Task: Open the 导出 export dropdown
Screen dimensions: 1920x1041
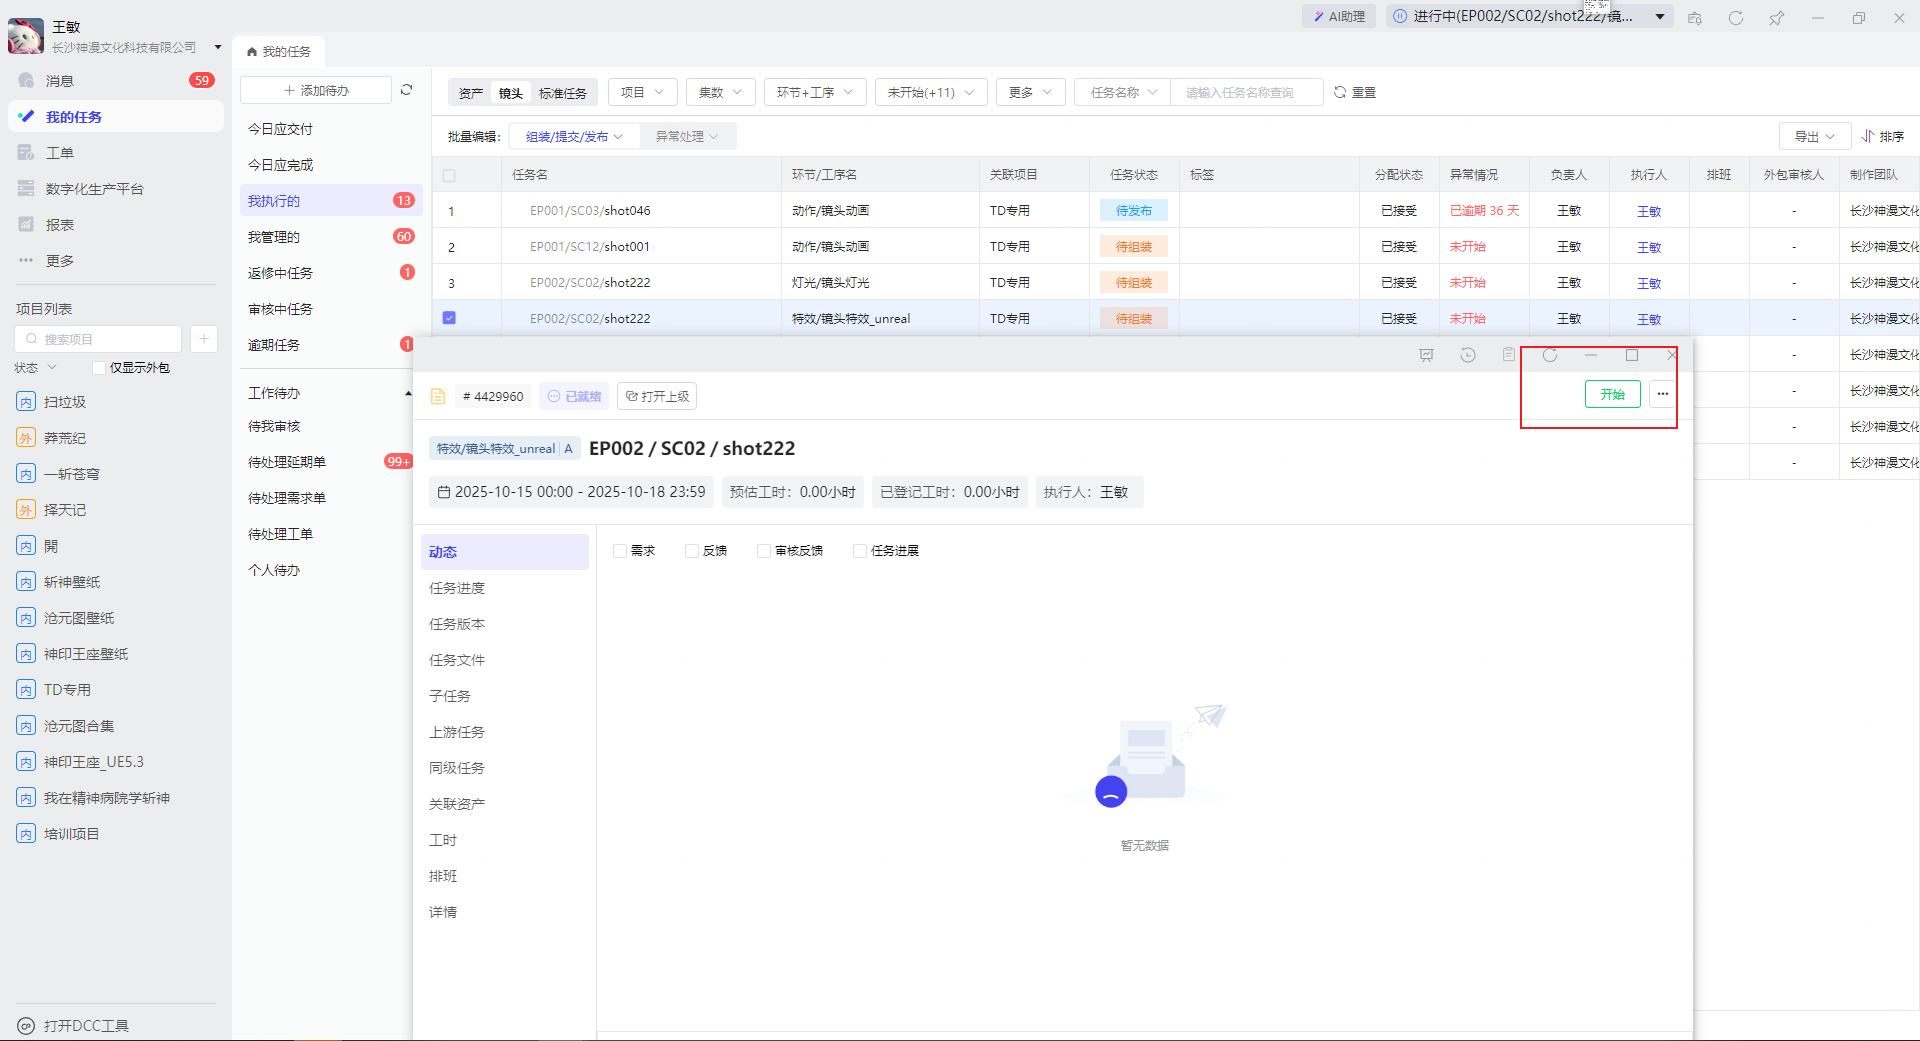Action: [1814, 136]
